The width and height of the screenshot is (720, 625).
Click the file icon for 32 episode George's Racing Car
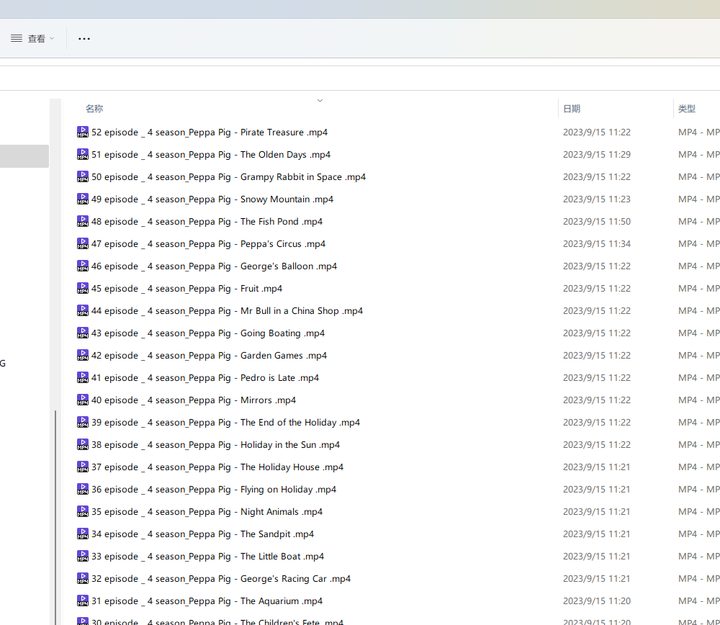[x=83, y=579]
